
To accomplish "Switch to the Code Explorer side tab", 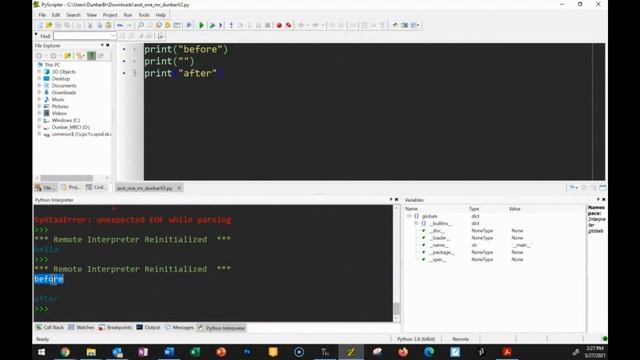I will point(96,187).
